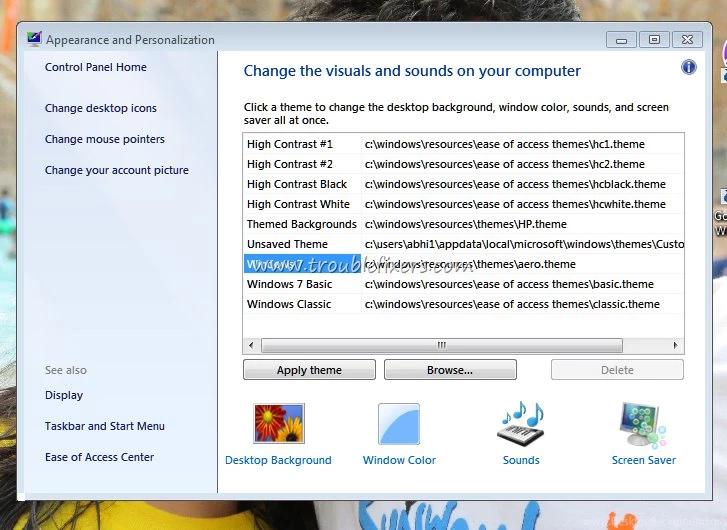This screenshot has height=530, width=727.
Task: Click the HP.theme path cell
Action: coord(466,224)
